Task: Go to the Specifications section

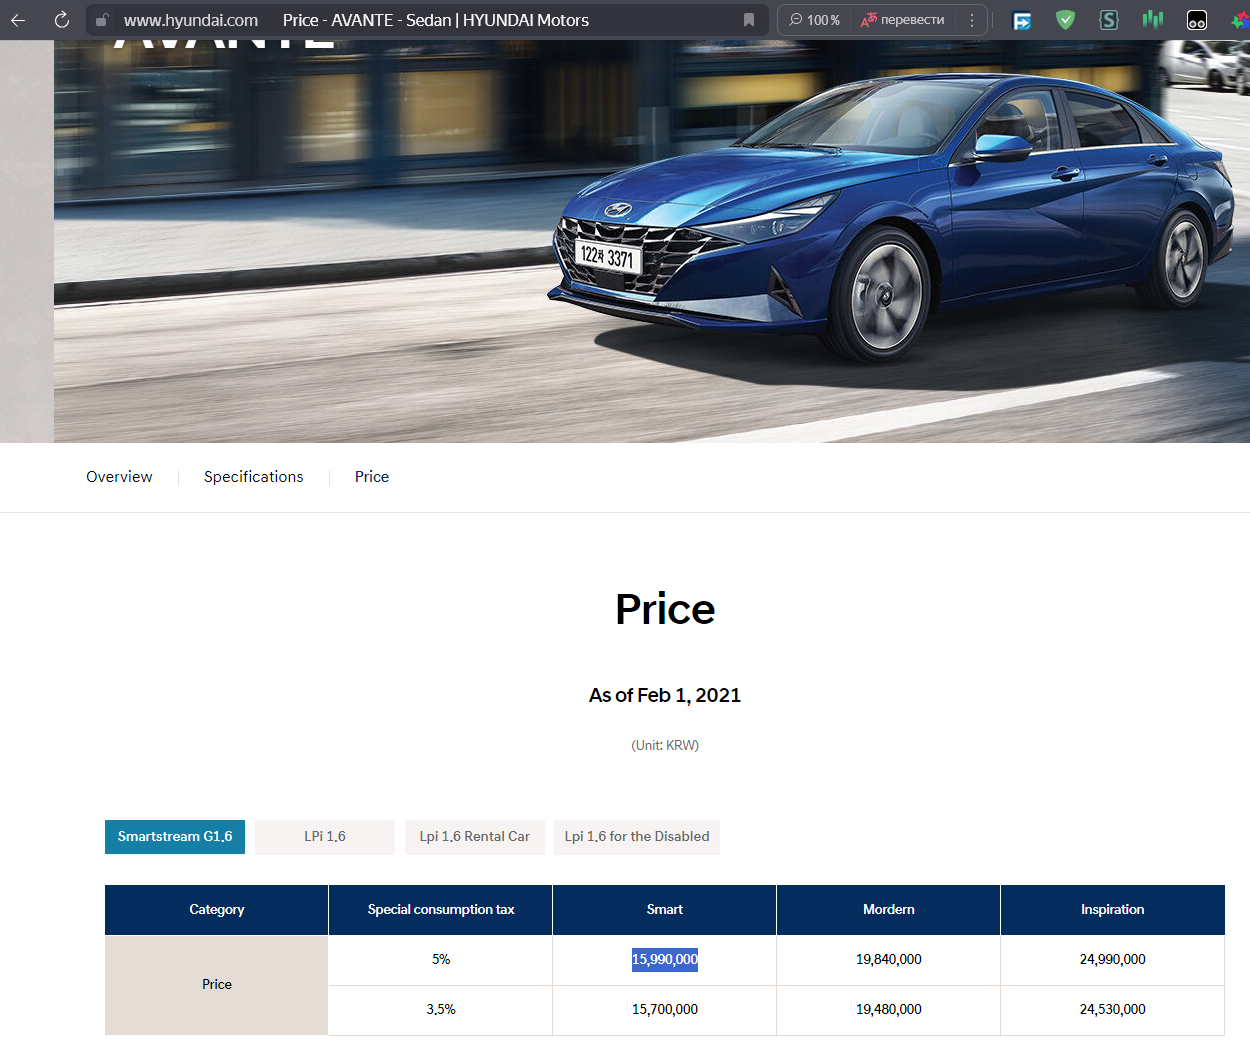Action: click(x=254, y=477)
